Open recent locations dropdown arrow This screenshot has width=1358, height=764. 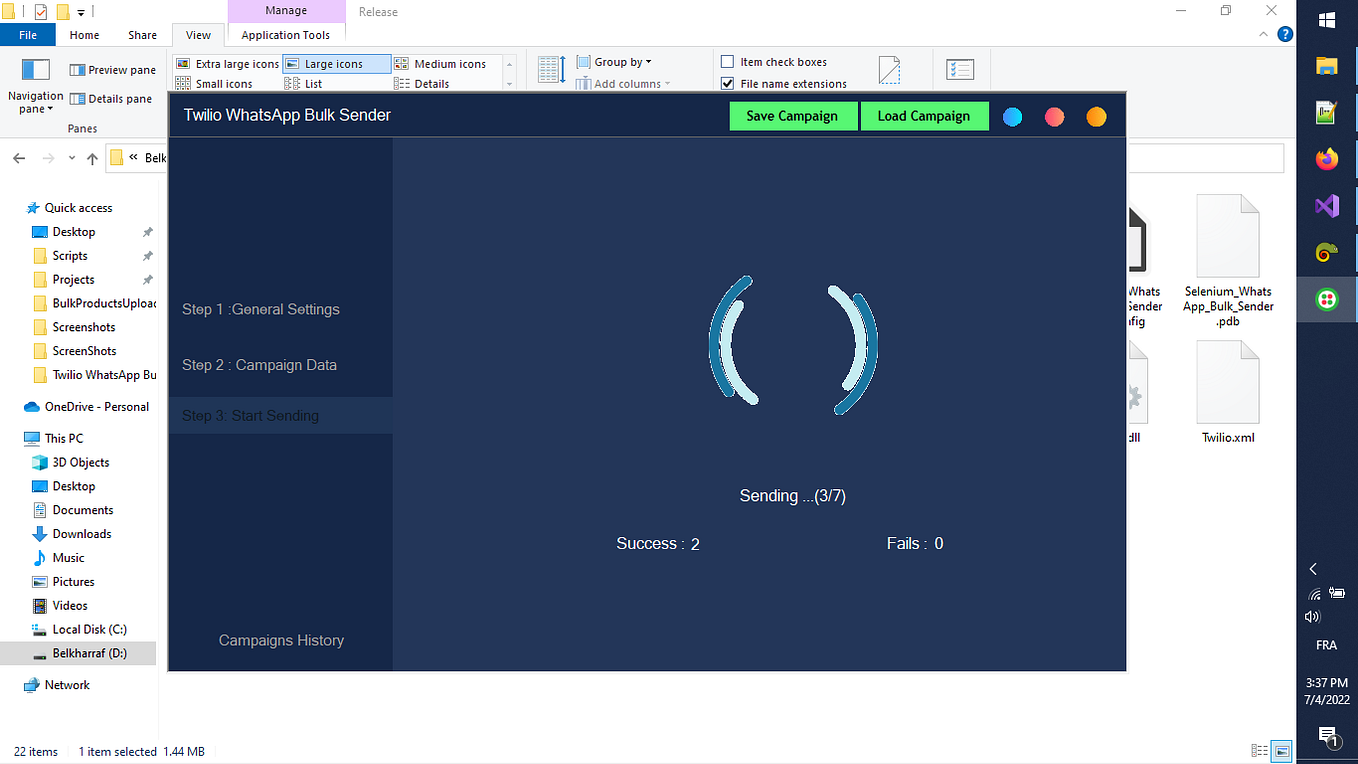coord(72,158)
